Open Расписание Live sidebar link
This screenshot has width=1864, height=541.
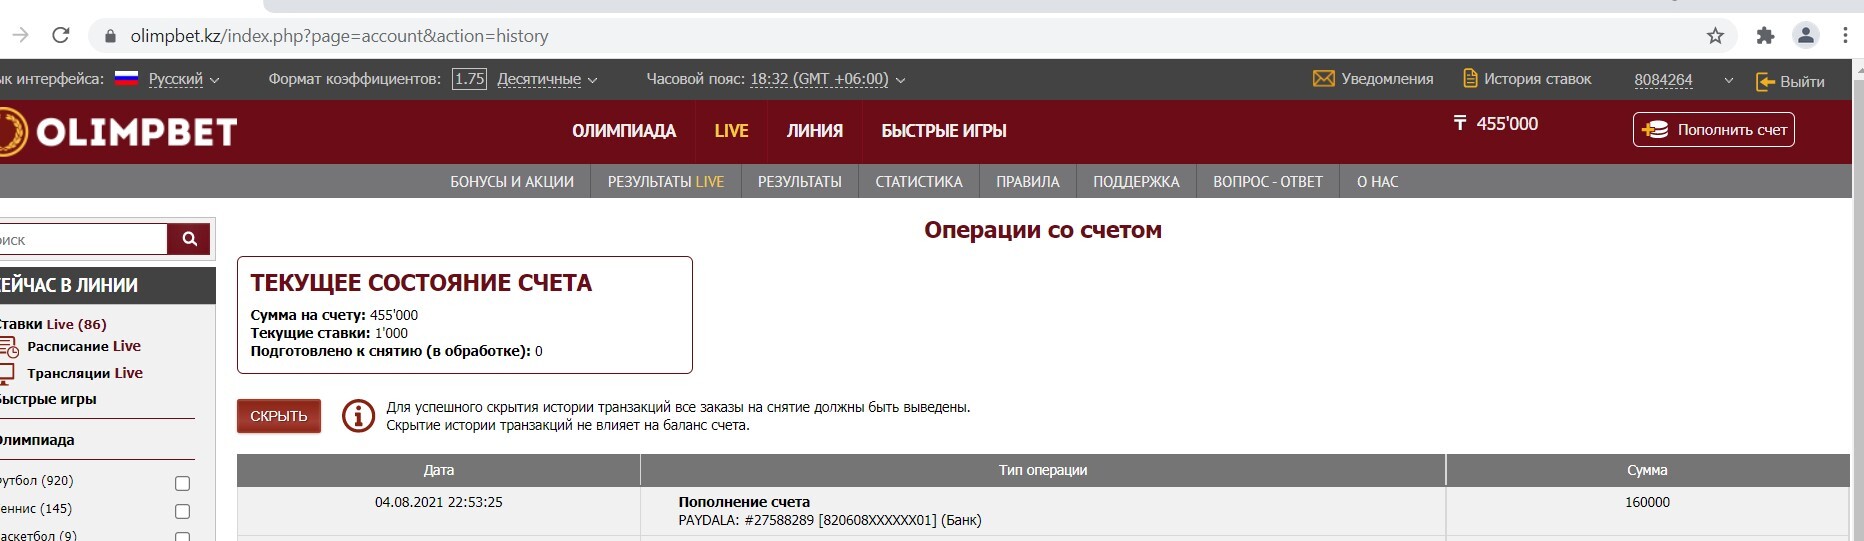coord(84,346)
